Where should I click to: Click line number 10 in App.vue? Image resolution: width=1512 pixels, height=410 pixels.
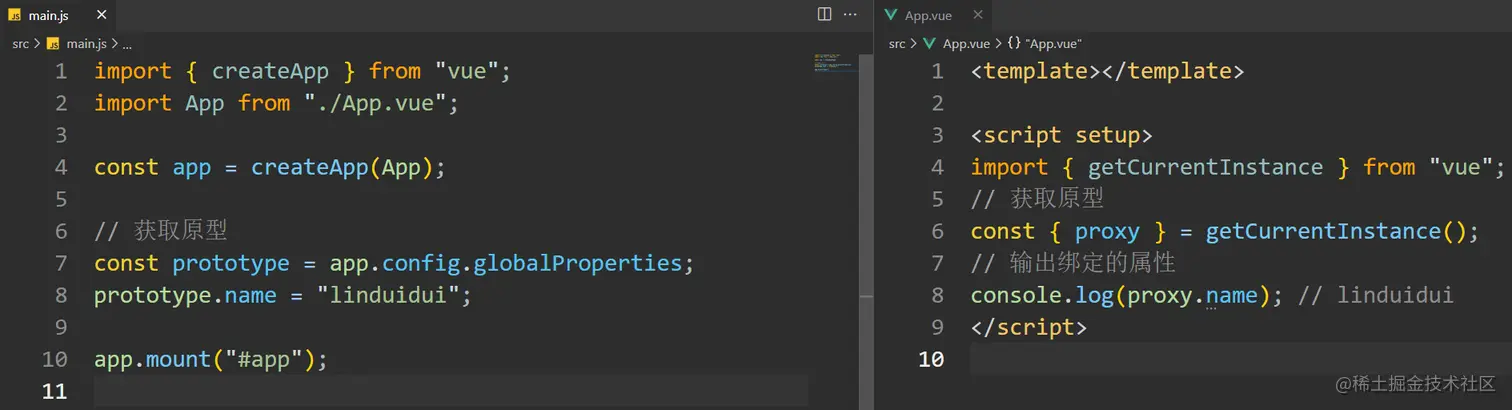(931, 359)
